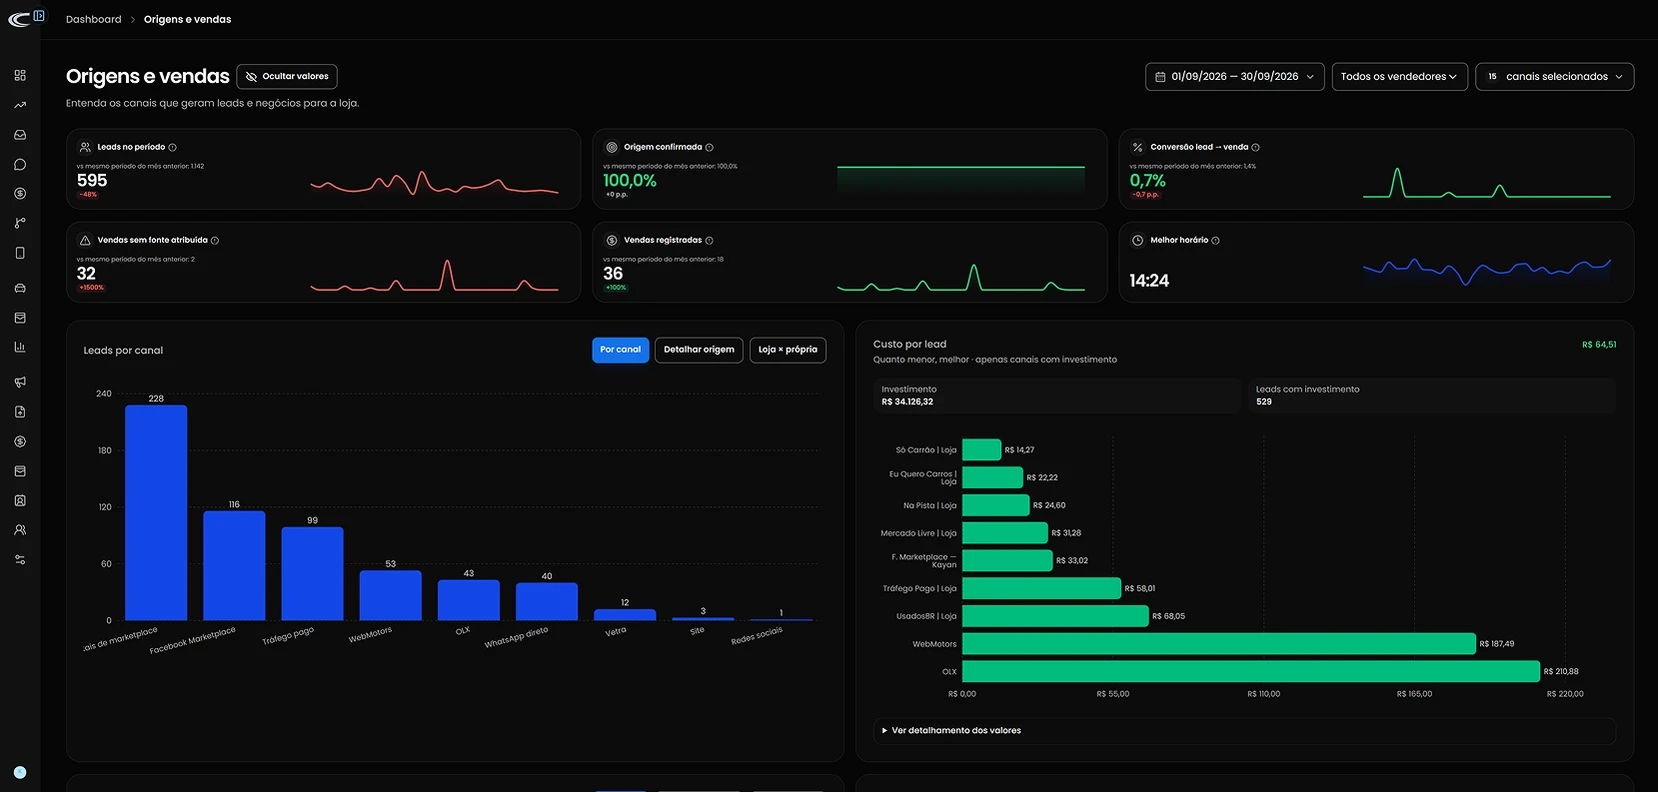
Task: Click the R$ 64,51 cost per lead total
Action: [x=1599, y=345]
